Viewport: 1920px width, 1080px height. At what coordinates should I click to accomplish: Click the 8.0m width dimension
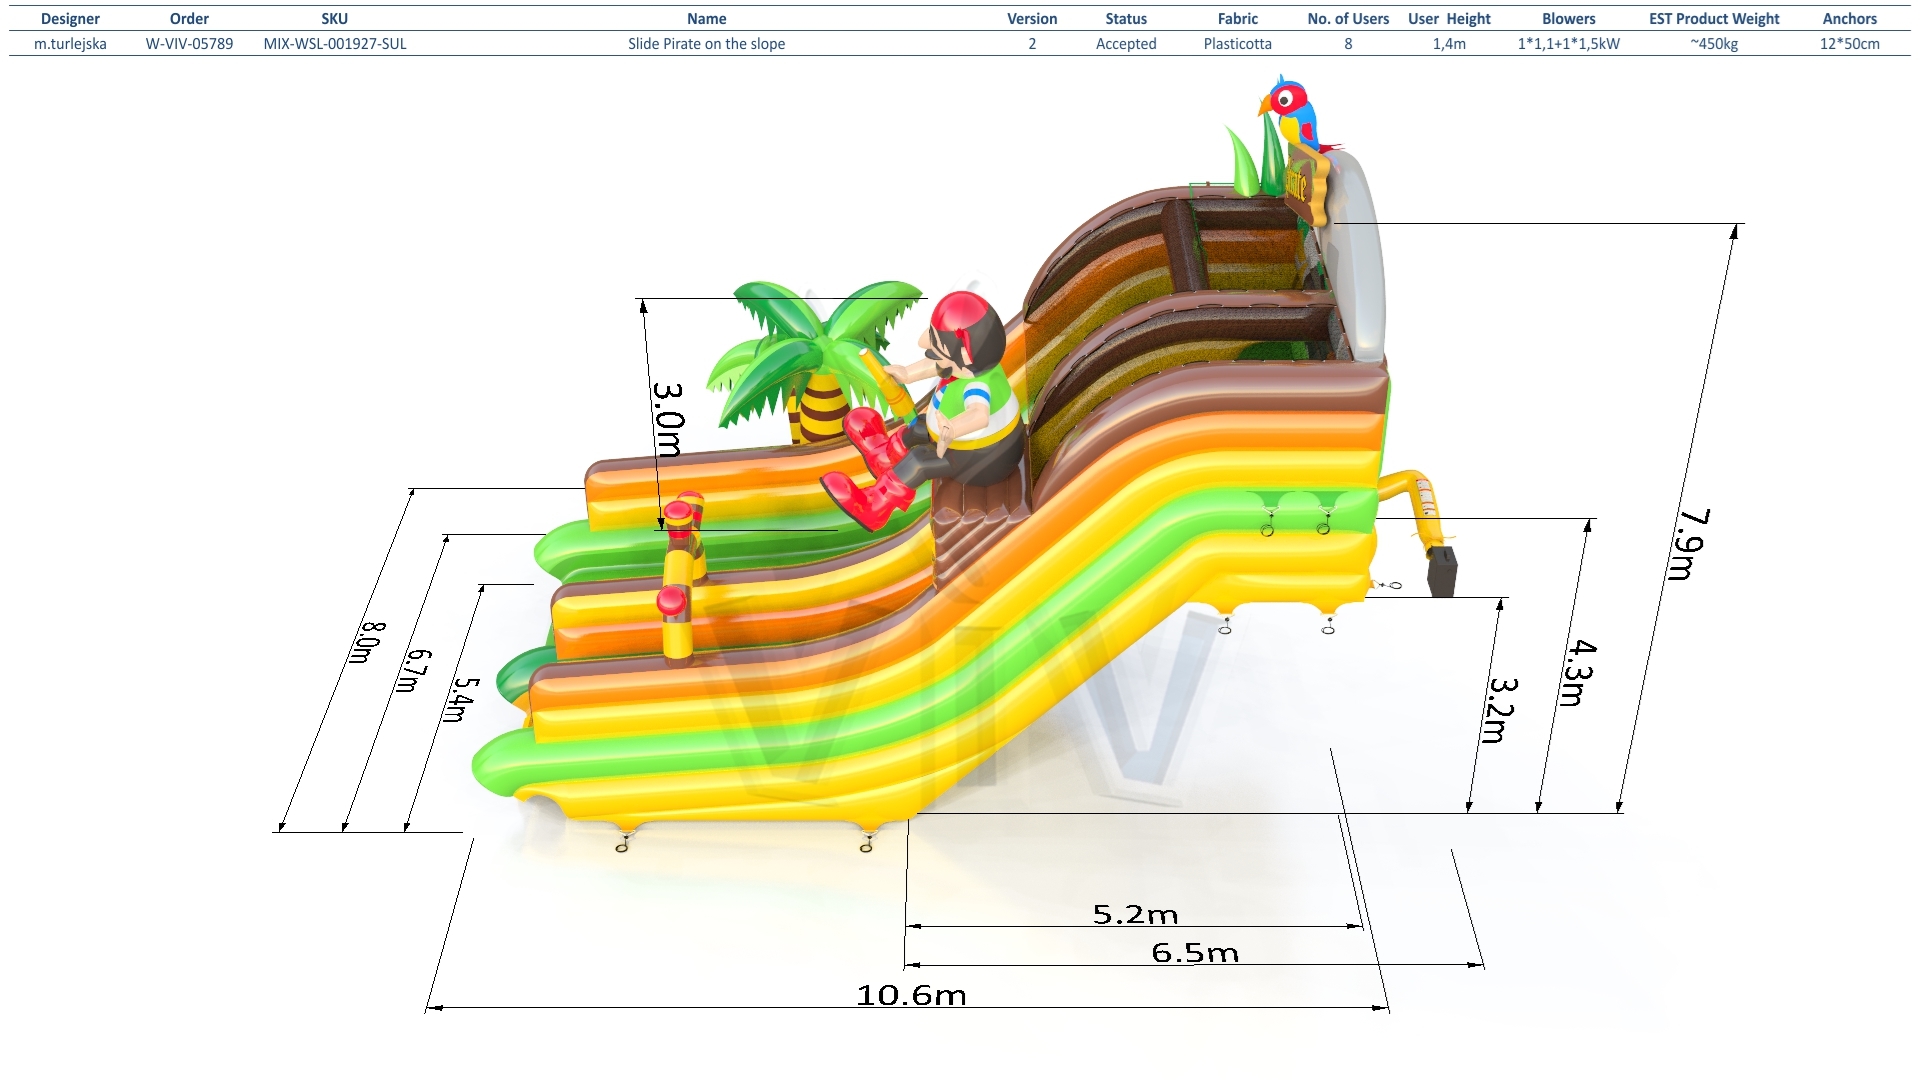[x=367, y=642]
